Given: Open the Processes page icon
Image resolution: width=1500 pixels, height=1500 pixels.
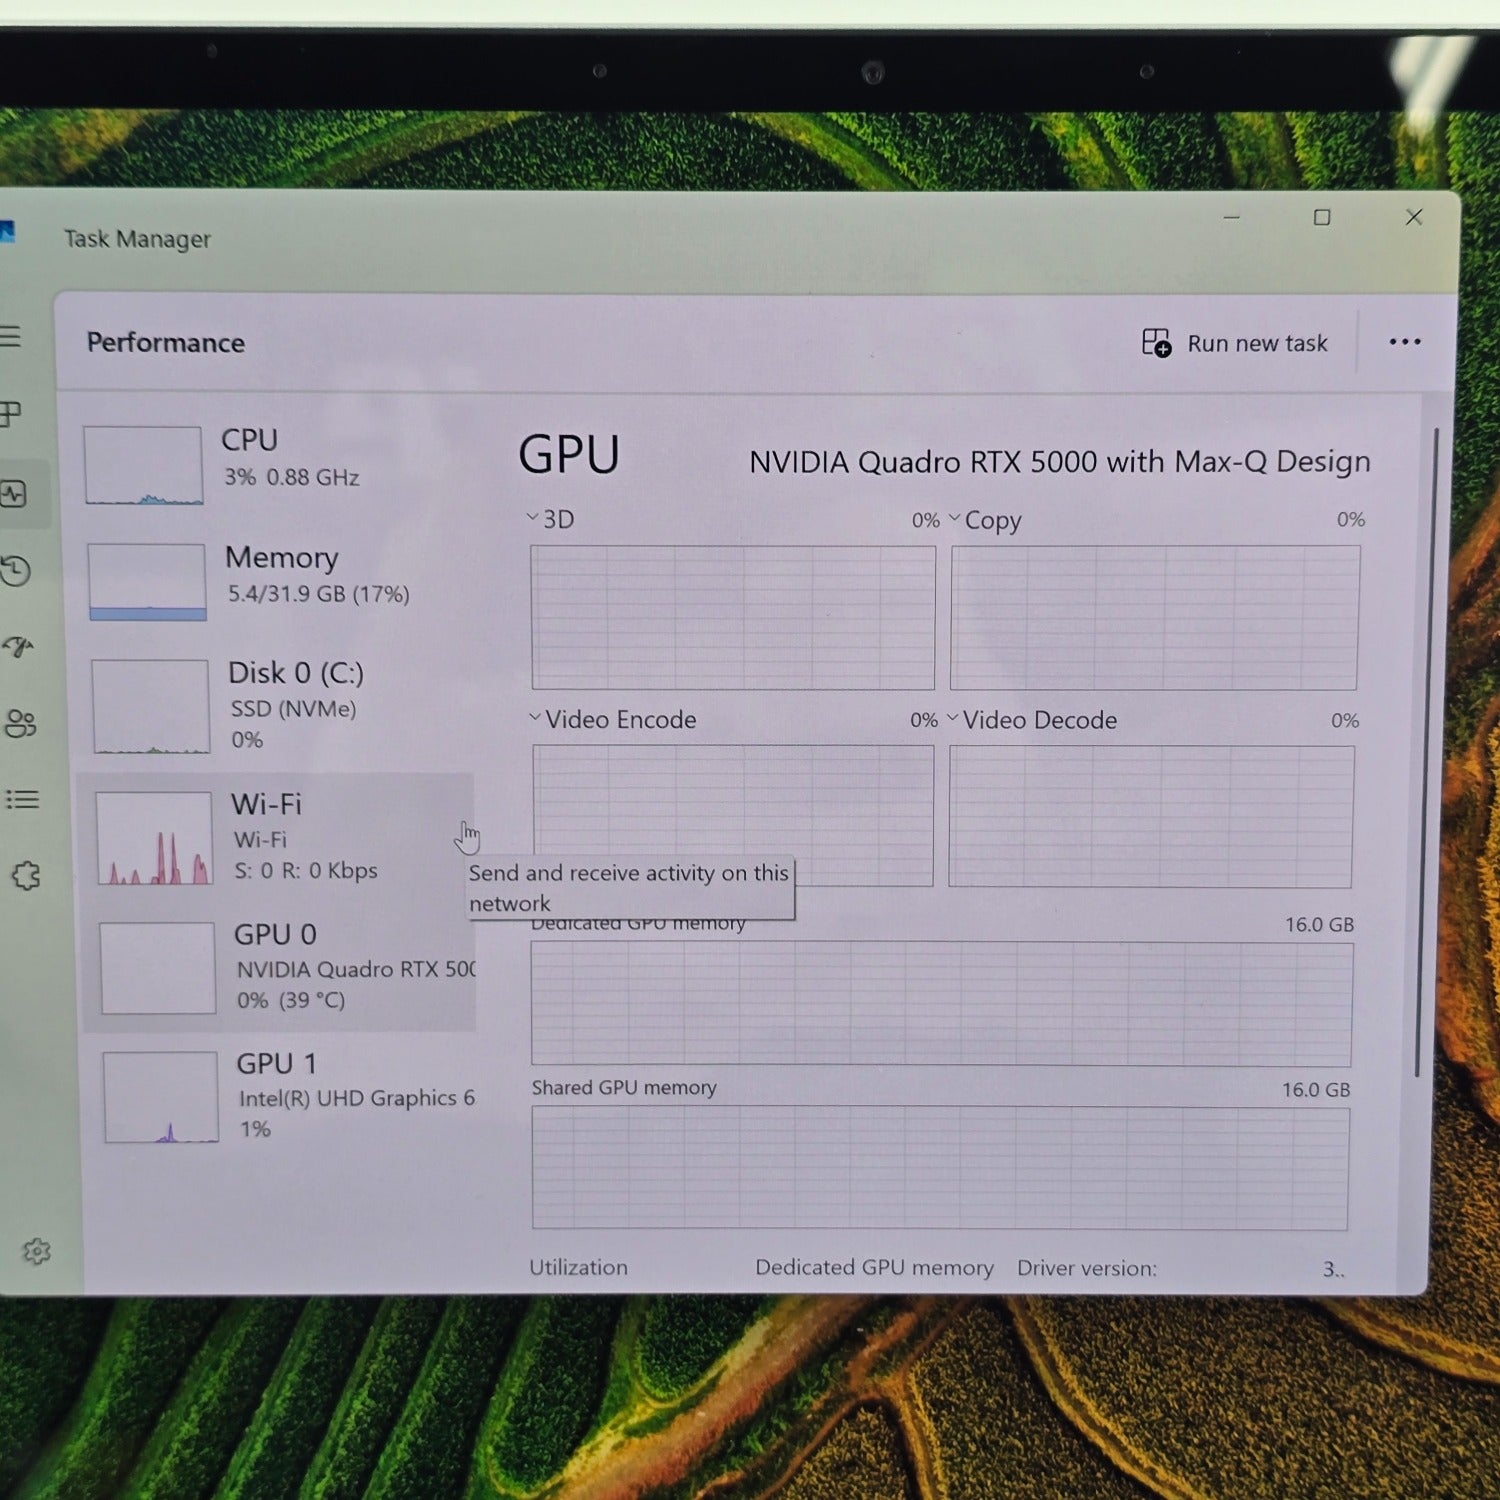Looking at the screenshot, I should pos(10,413).
